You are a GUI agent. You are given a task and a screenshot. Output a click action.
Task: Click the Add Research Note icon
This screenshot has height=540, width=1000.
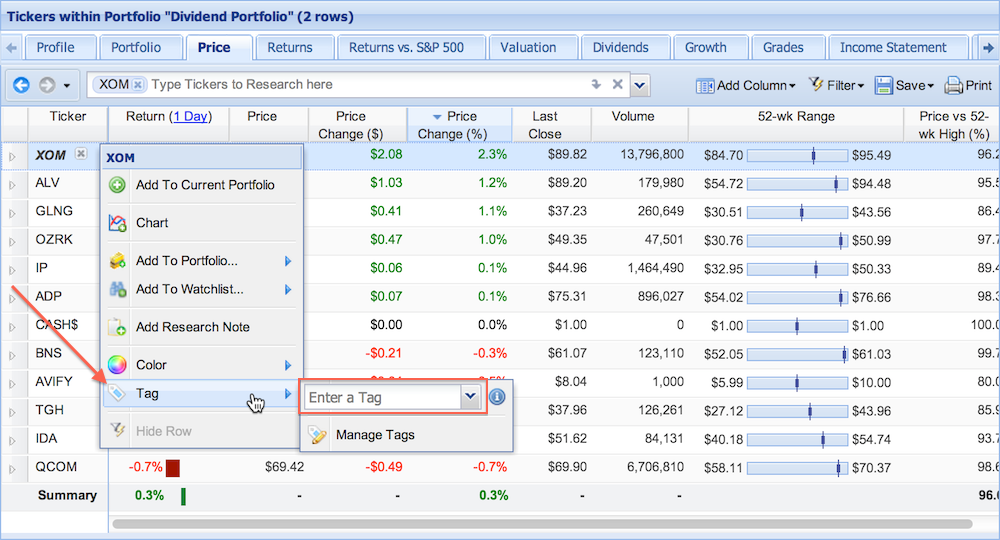click(117, 327)
